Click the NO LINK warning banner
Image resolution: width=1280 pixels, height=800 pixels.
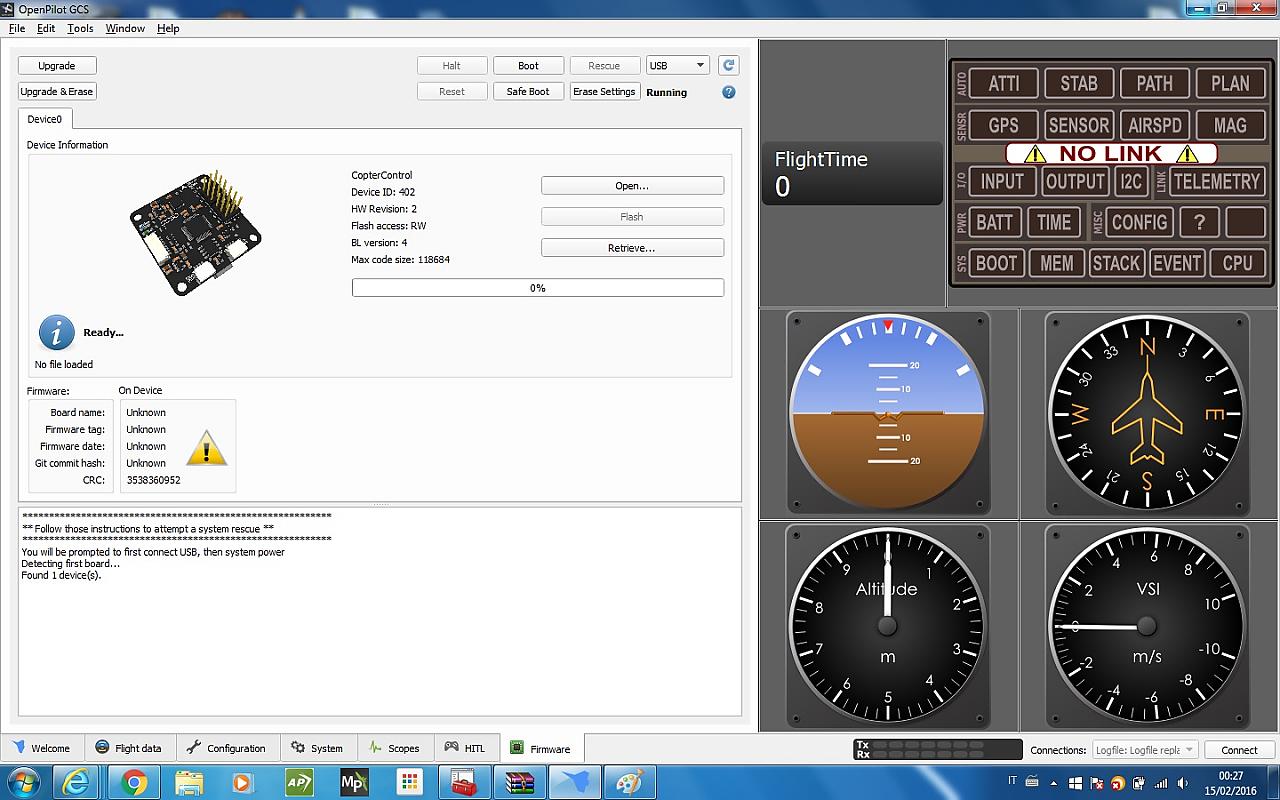point(1111,153)
